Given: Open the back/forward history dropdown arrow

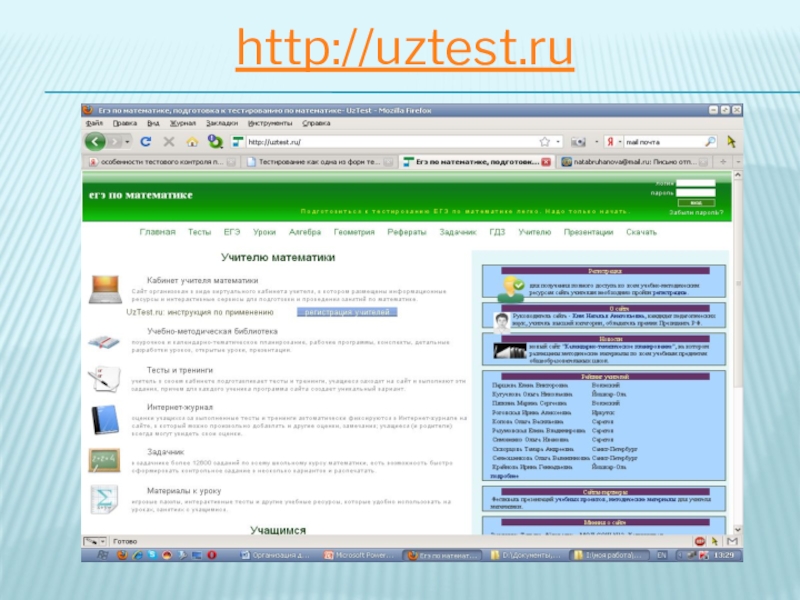Looking at the screenshot, I should (128, 142).
